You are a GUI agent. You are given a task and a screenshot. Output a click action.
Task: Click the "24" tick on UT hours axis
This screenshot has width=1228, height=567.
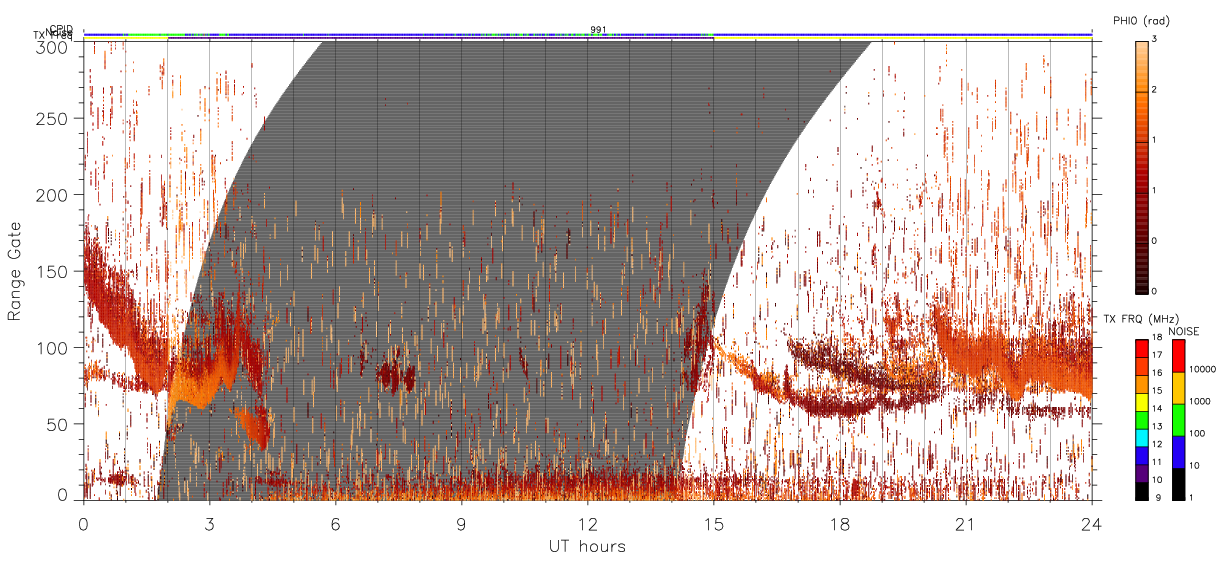click(x=1091, y=524)
